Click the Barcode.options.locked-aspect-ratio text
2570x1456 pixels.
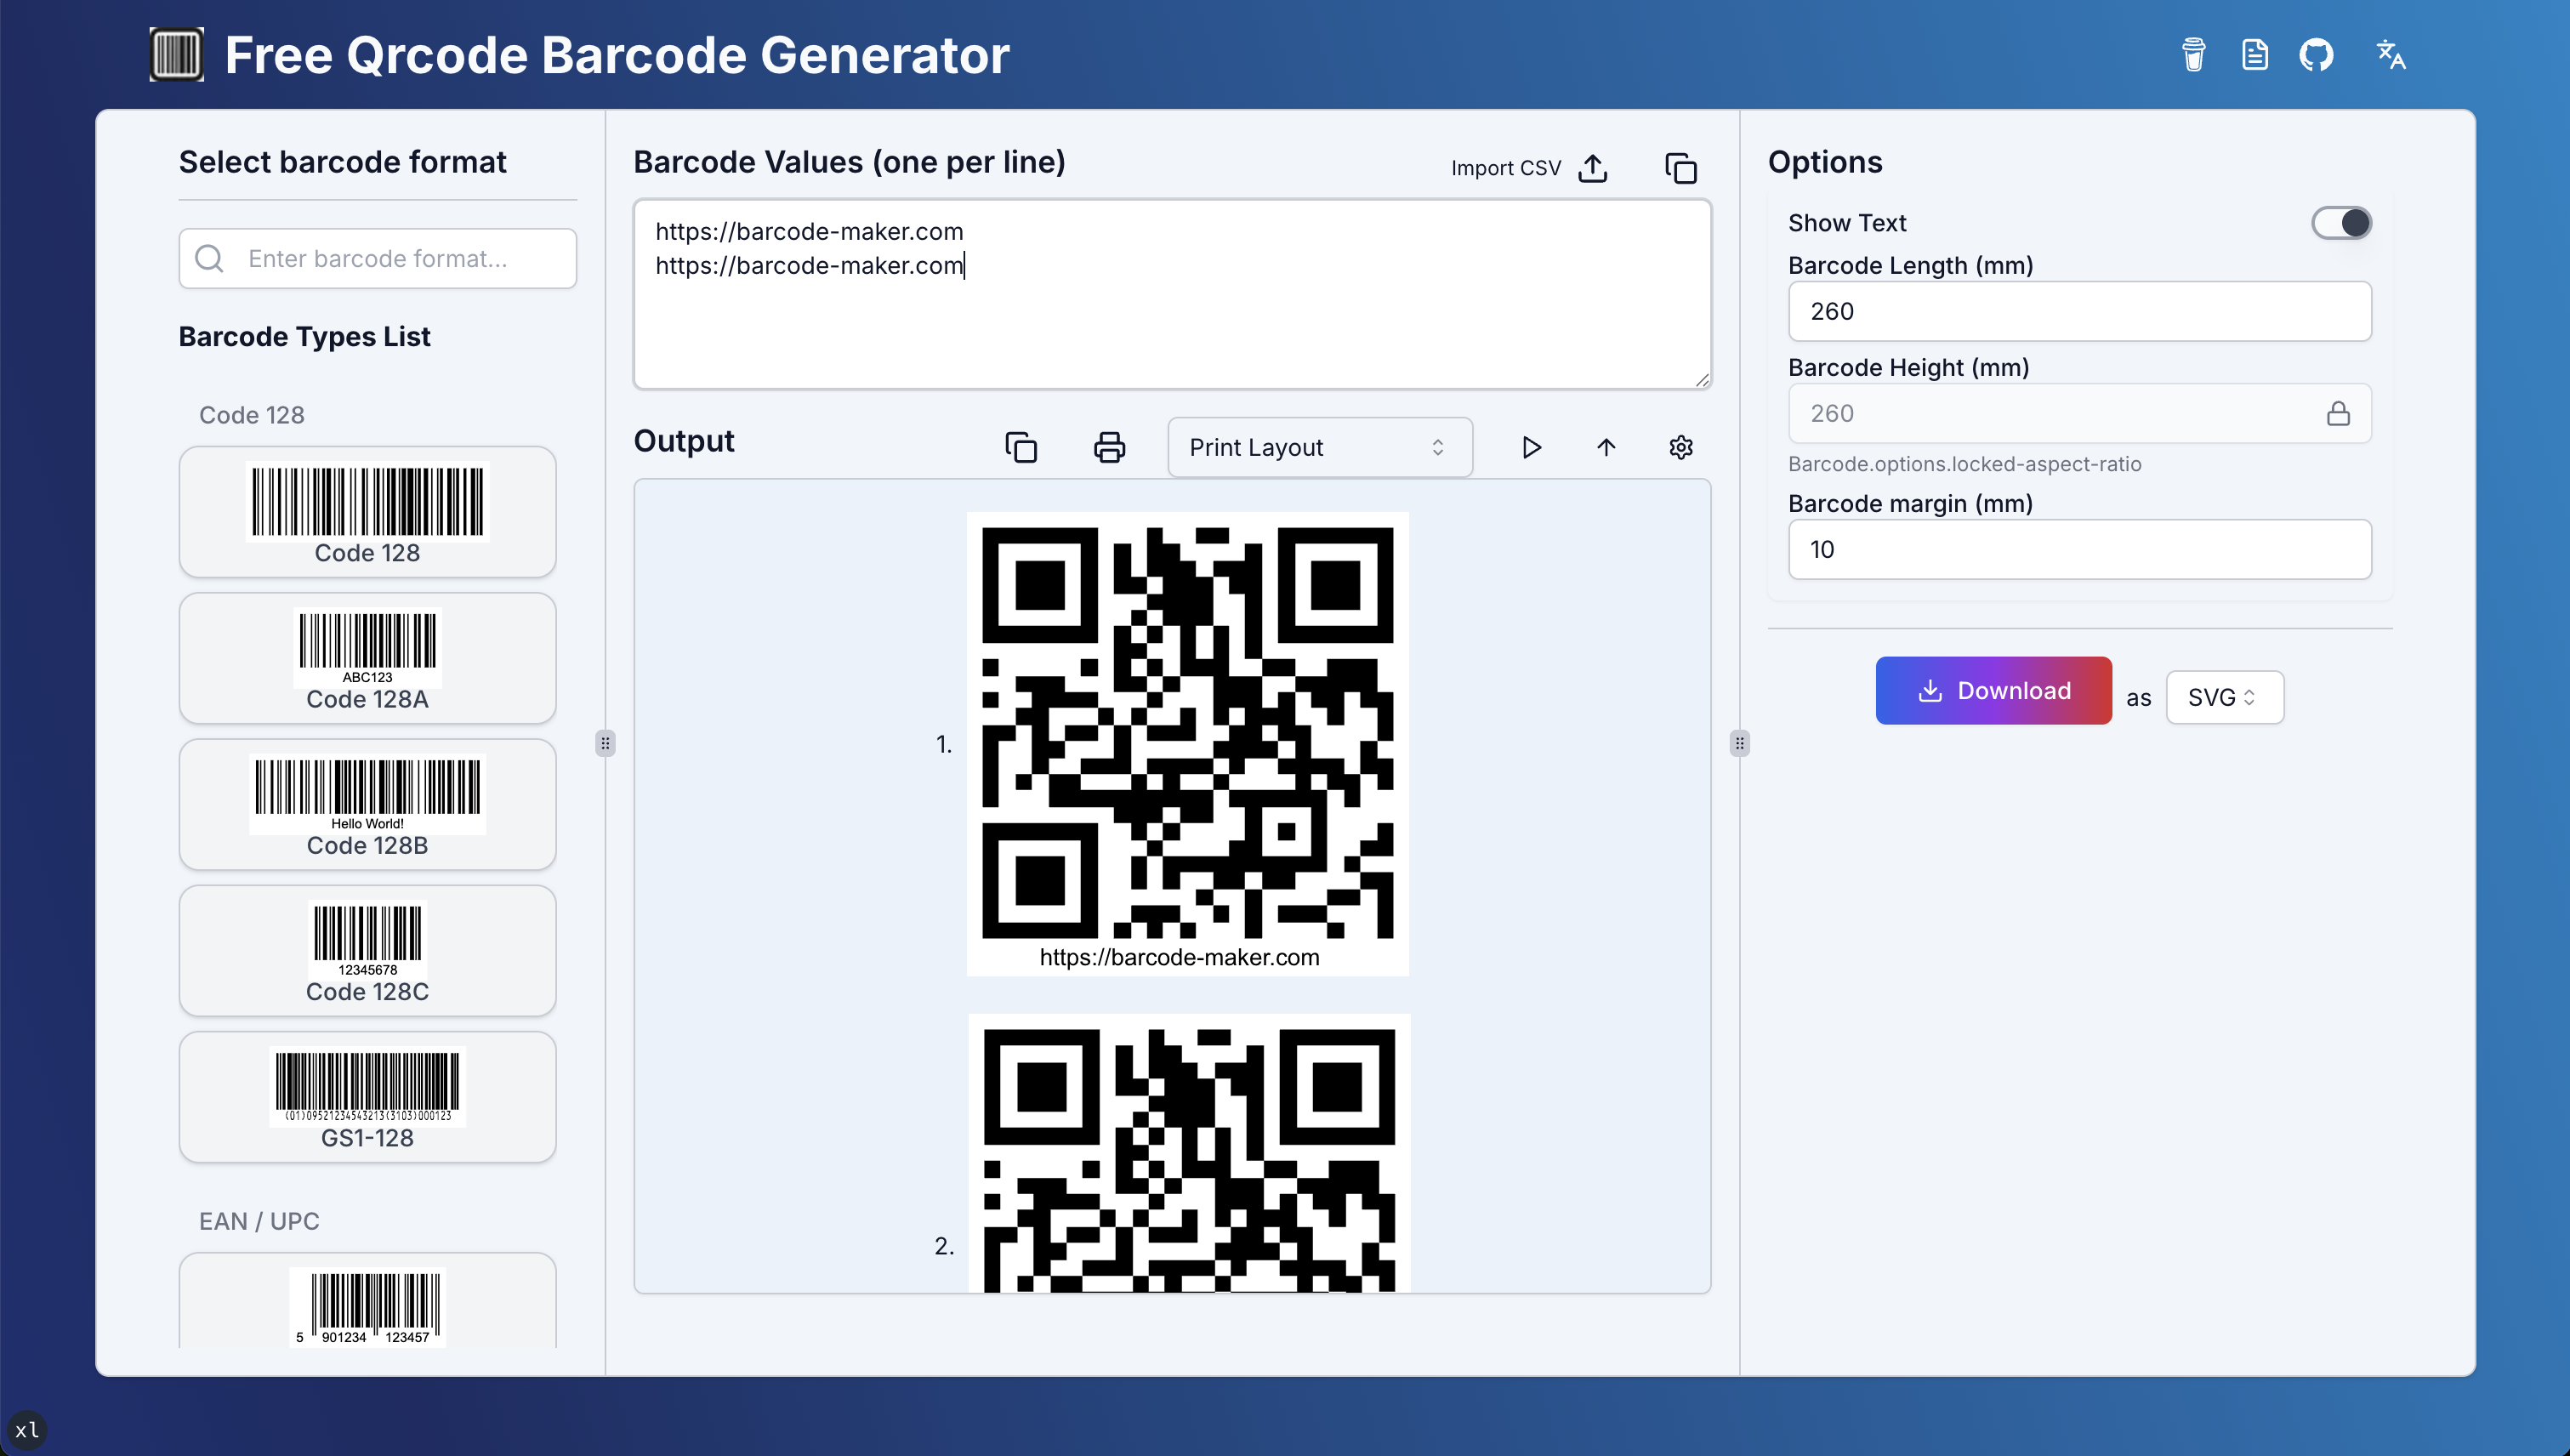click(1964, 464)
